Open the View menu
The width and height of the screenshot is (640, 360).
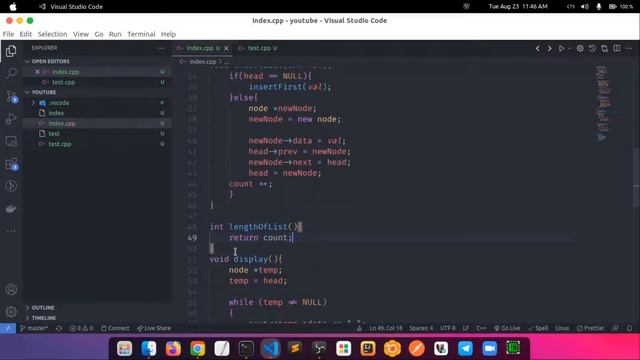[81, 34]
